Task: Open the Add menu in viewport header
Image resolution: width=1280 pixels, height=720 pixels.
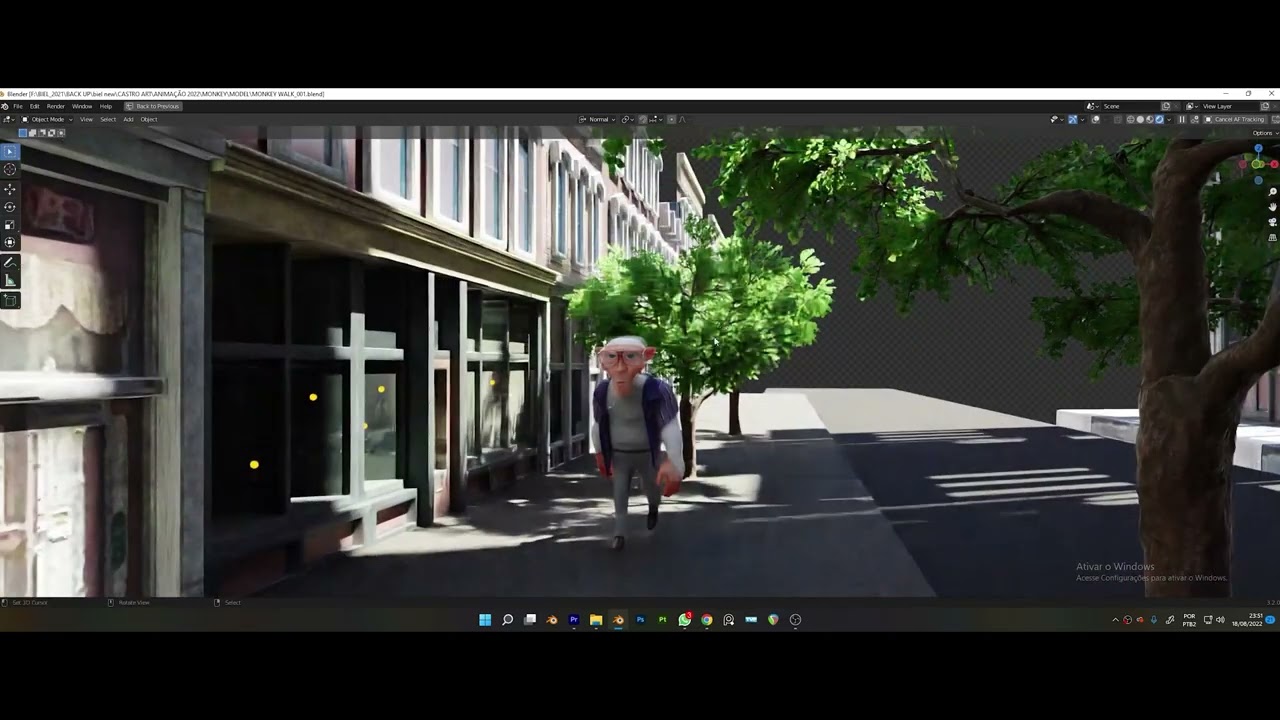Action: (128, 119)
